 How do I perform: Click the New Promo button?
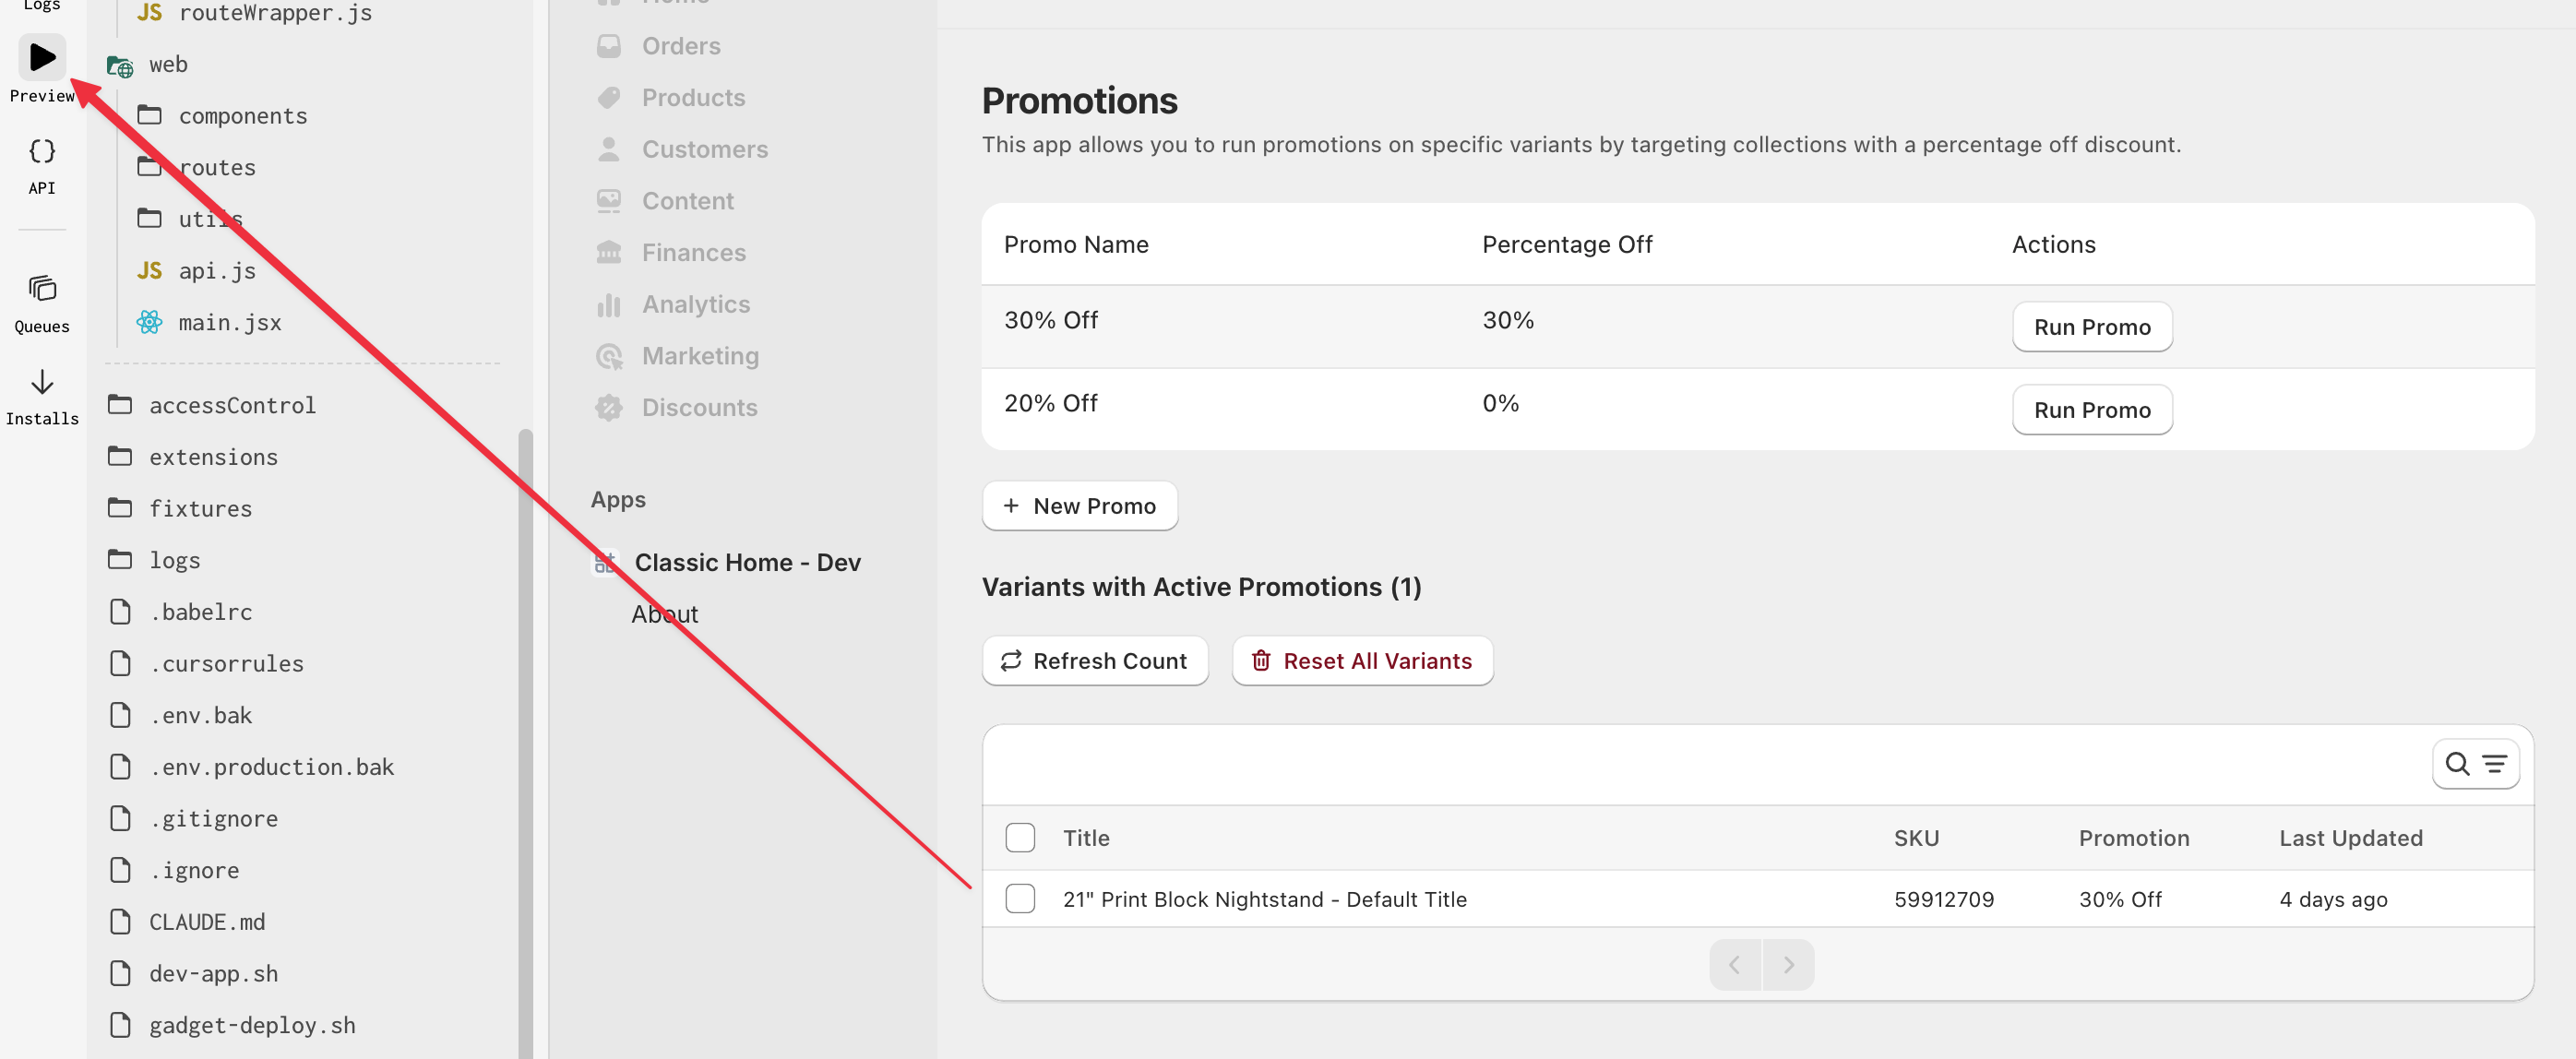(1079, 506)
